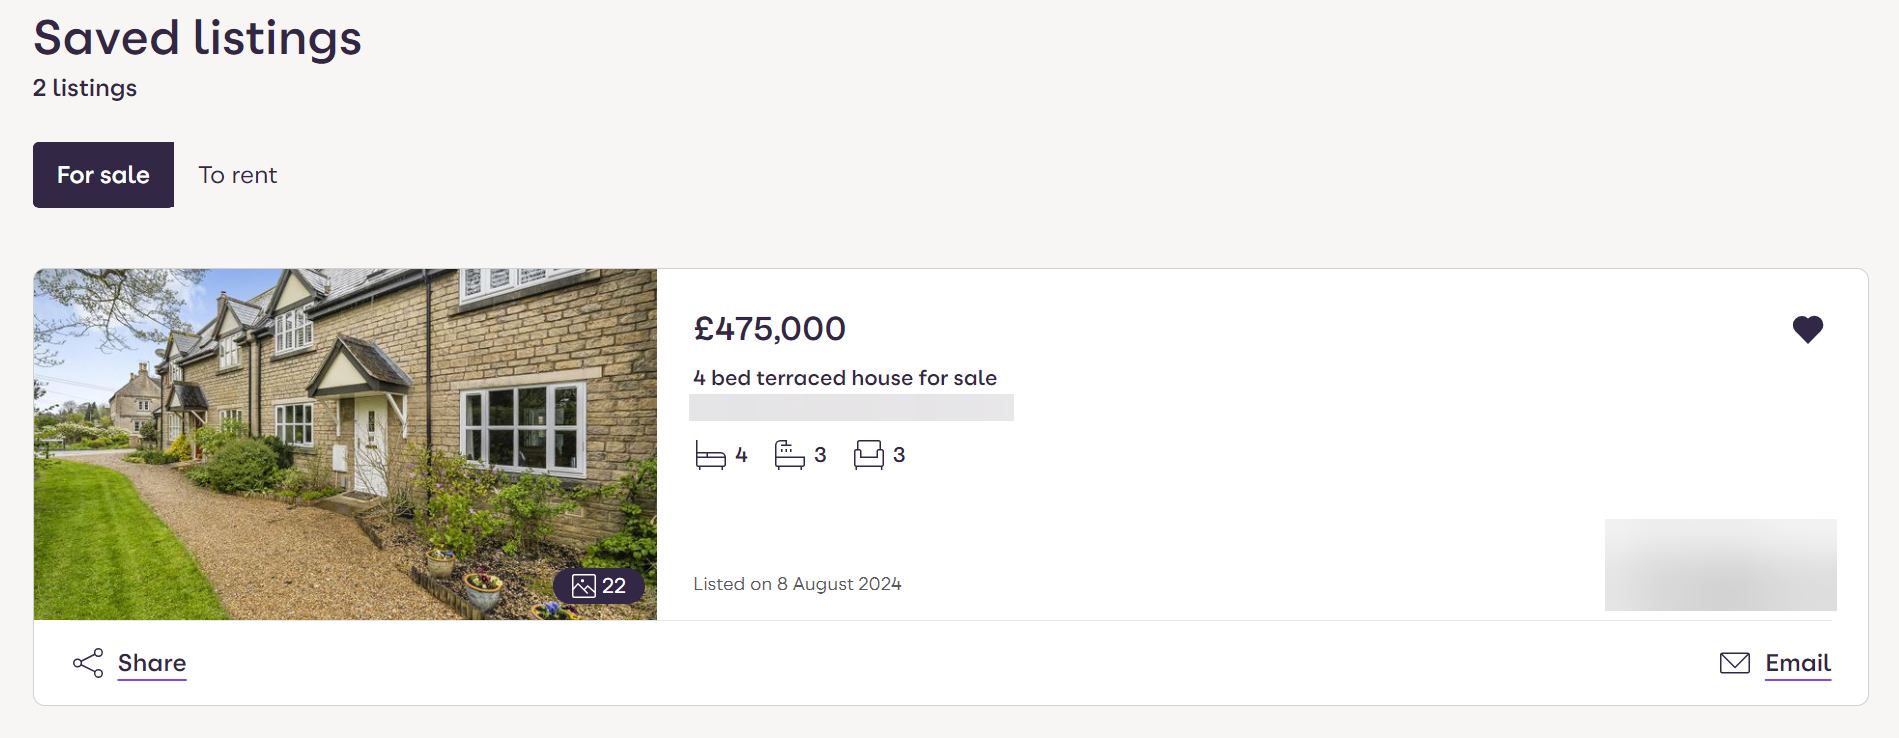Click the share network icon
The image size is (1899, 738).
(x=88, y=663)
